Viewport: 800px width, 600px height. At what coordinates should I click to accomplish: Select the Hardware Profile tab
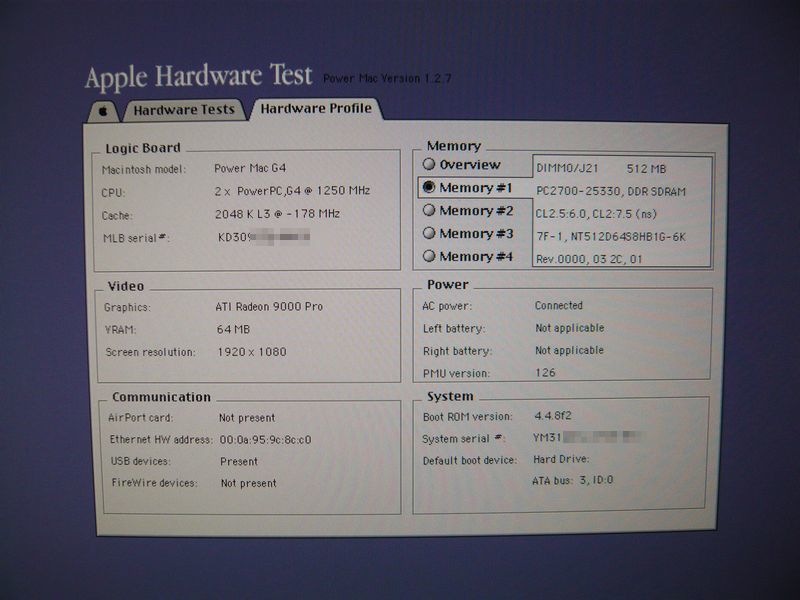click(x=316, y=109)
